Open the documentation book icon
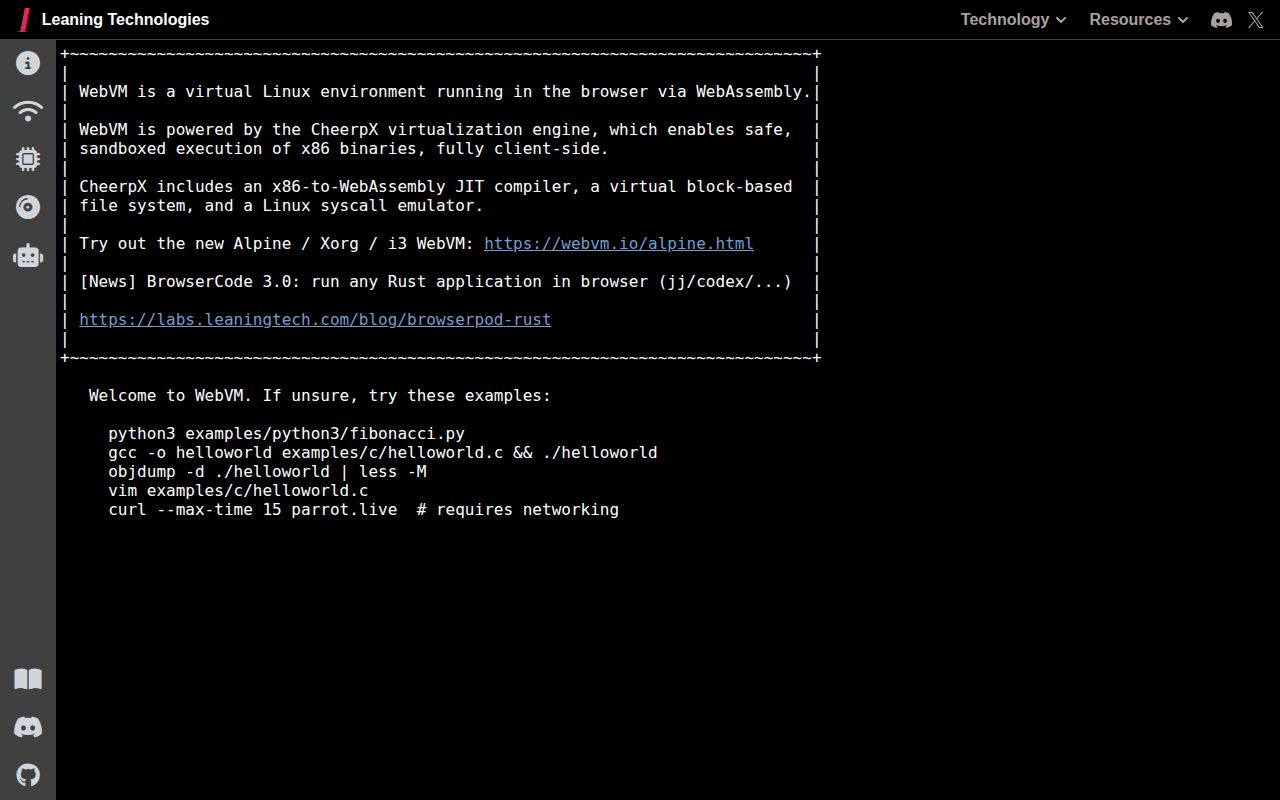This screenshot has width=1280, height=800. [28, 679]
